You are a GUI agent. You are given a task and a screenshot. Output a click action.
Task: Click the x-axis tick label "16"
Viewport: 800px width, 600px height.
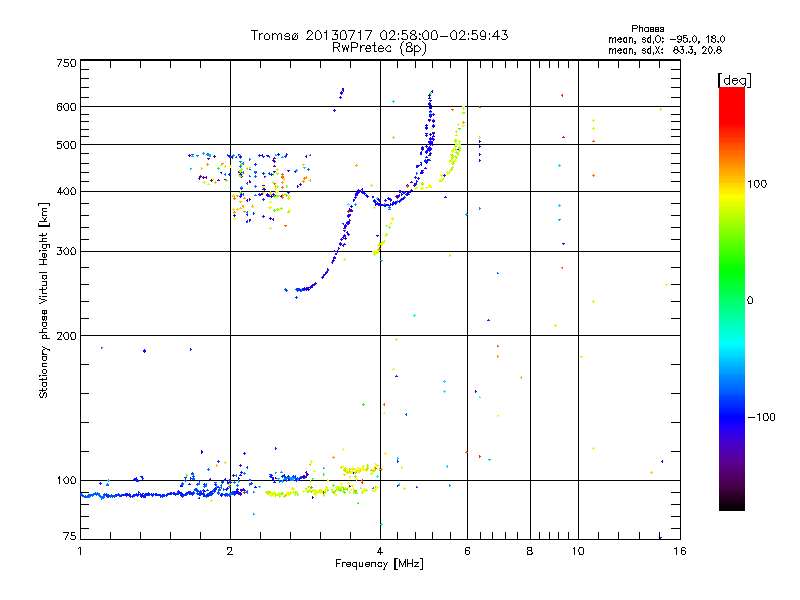(x=680, y=551)
